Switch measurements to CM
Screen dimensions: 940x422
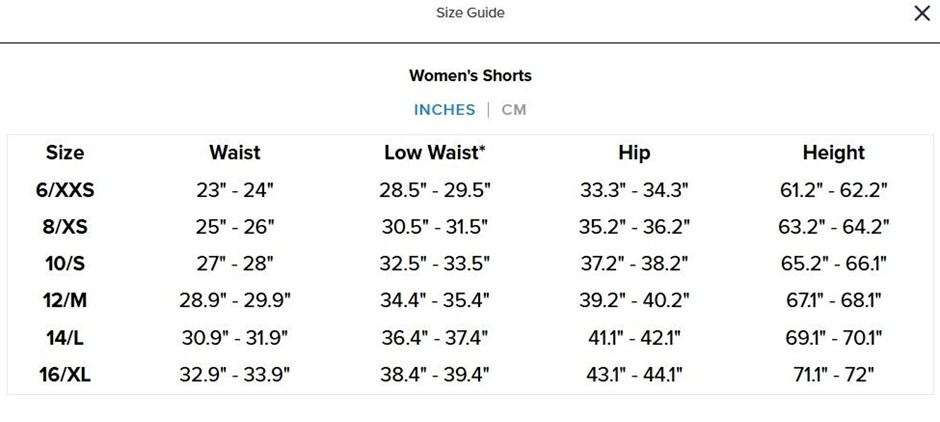click(514, 109)
